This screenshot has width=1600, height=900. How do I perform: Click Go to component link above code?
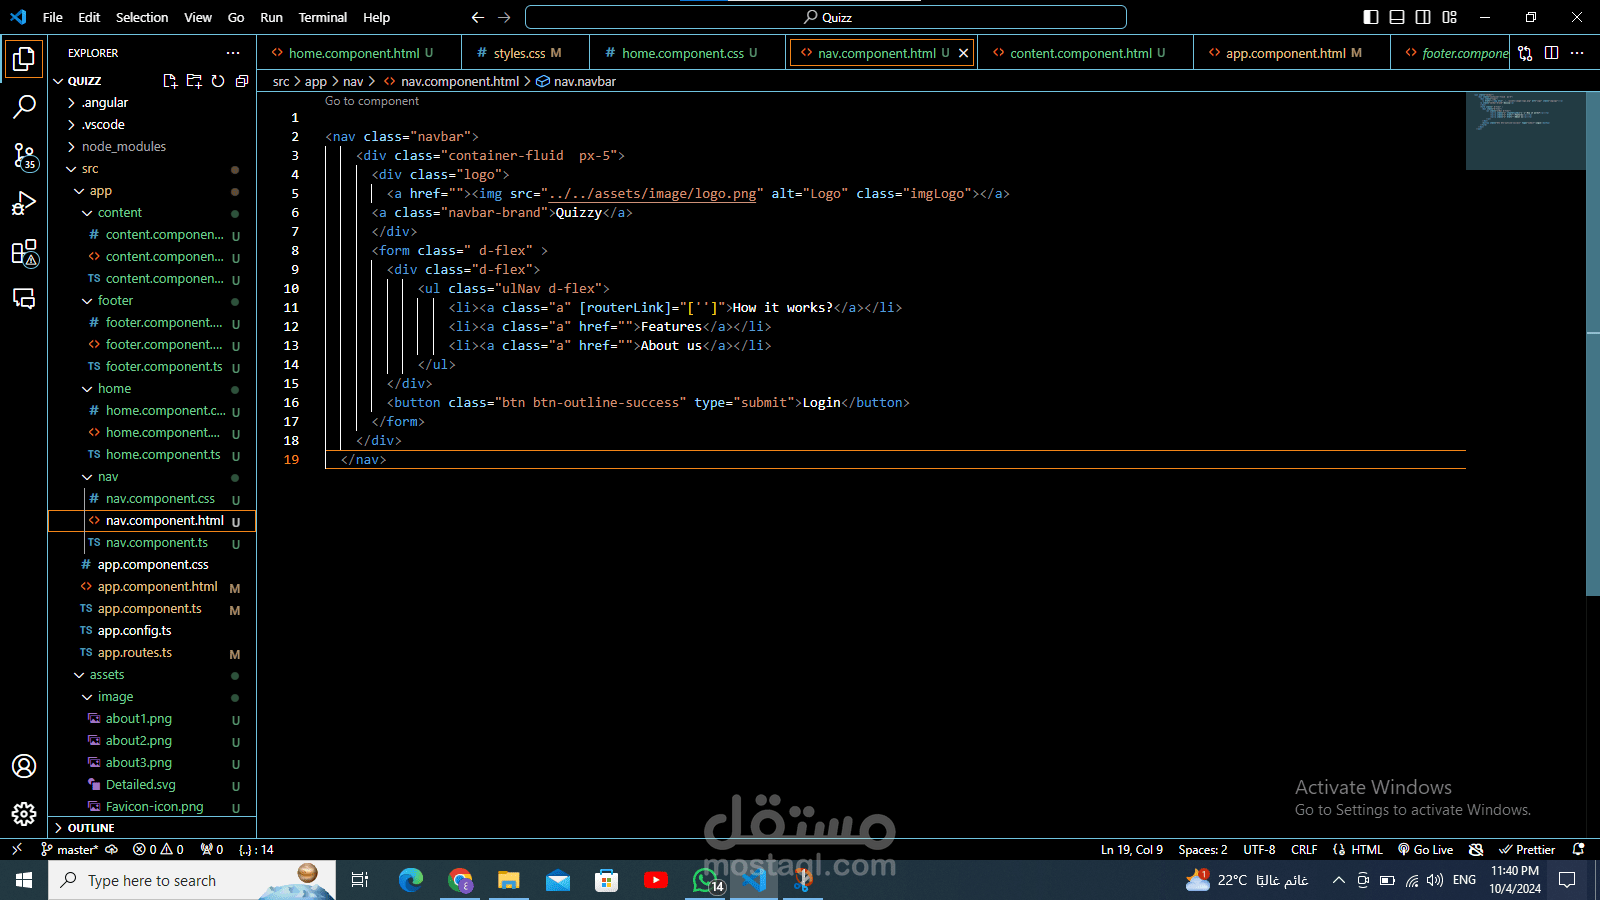pos(372,101)
